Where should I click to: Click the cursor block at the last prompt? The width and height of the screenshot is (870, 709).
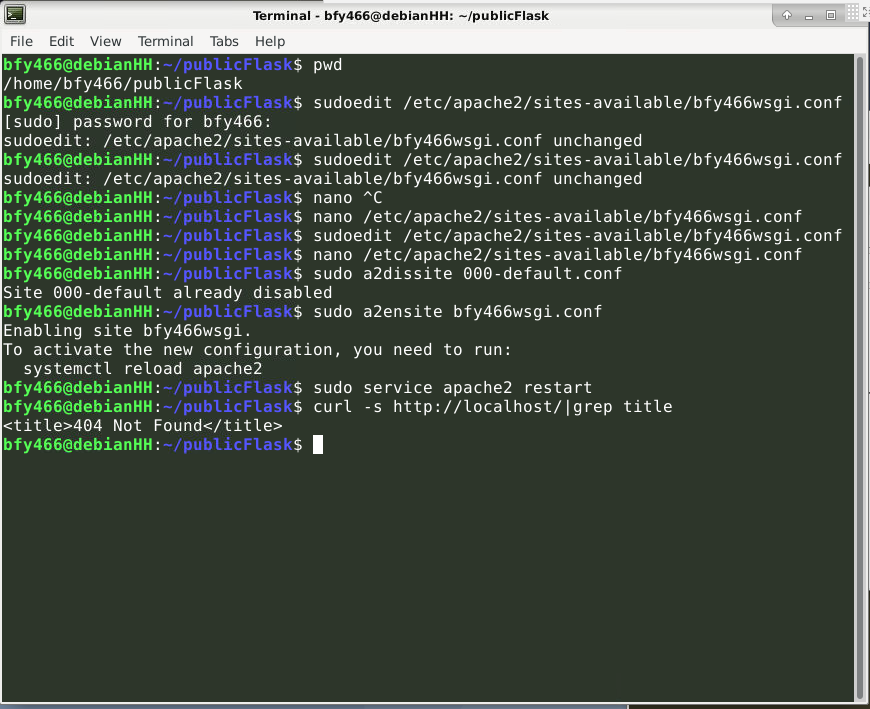pos(318,445)
